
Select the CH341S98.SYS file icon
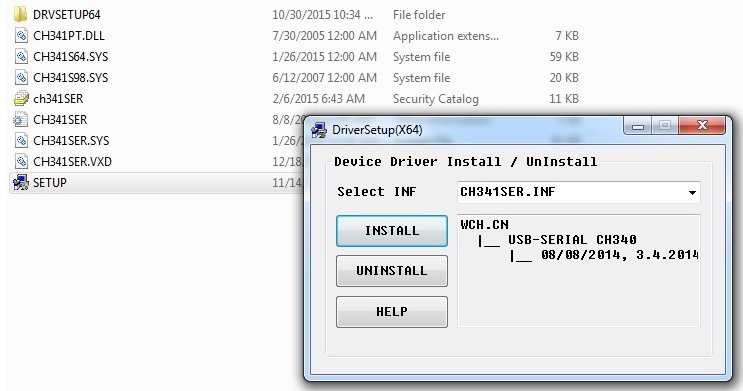coord(21,77)
